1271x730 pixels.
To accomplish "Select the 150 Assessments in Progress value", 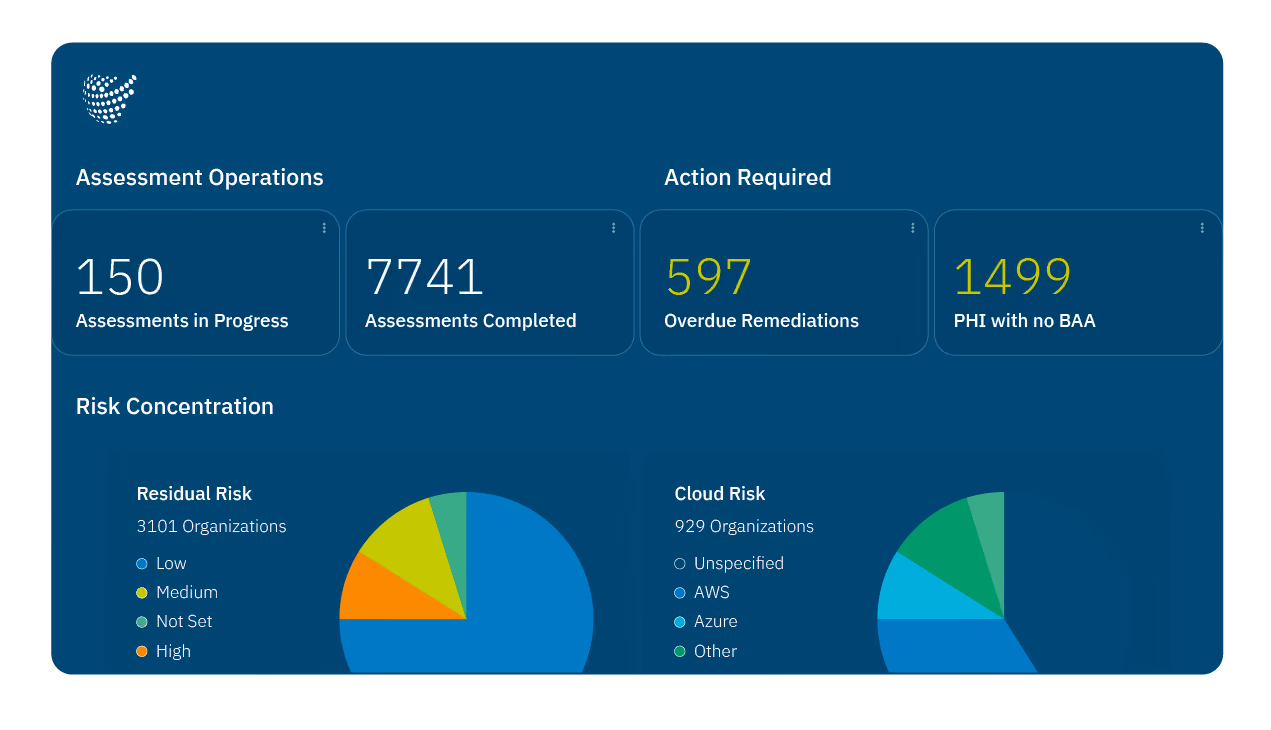I will tap(120, 277).
